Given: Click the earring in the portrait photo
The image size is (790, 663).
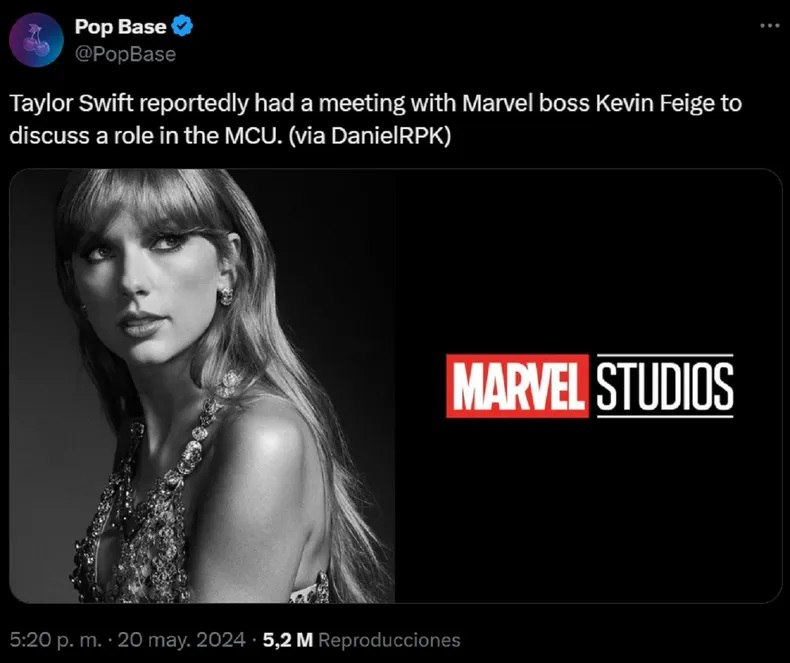Looking at the screenshot, I should click(225, 295).
